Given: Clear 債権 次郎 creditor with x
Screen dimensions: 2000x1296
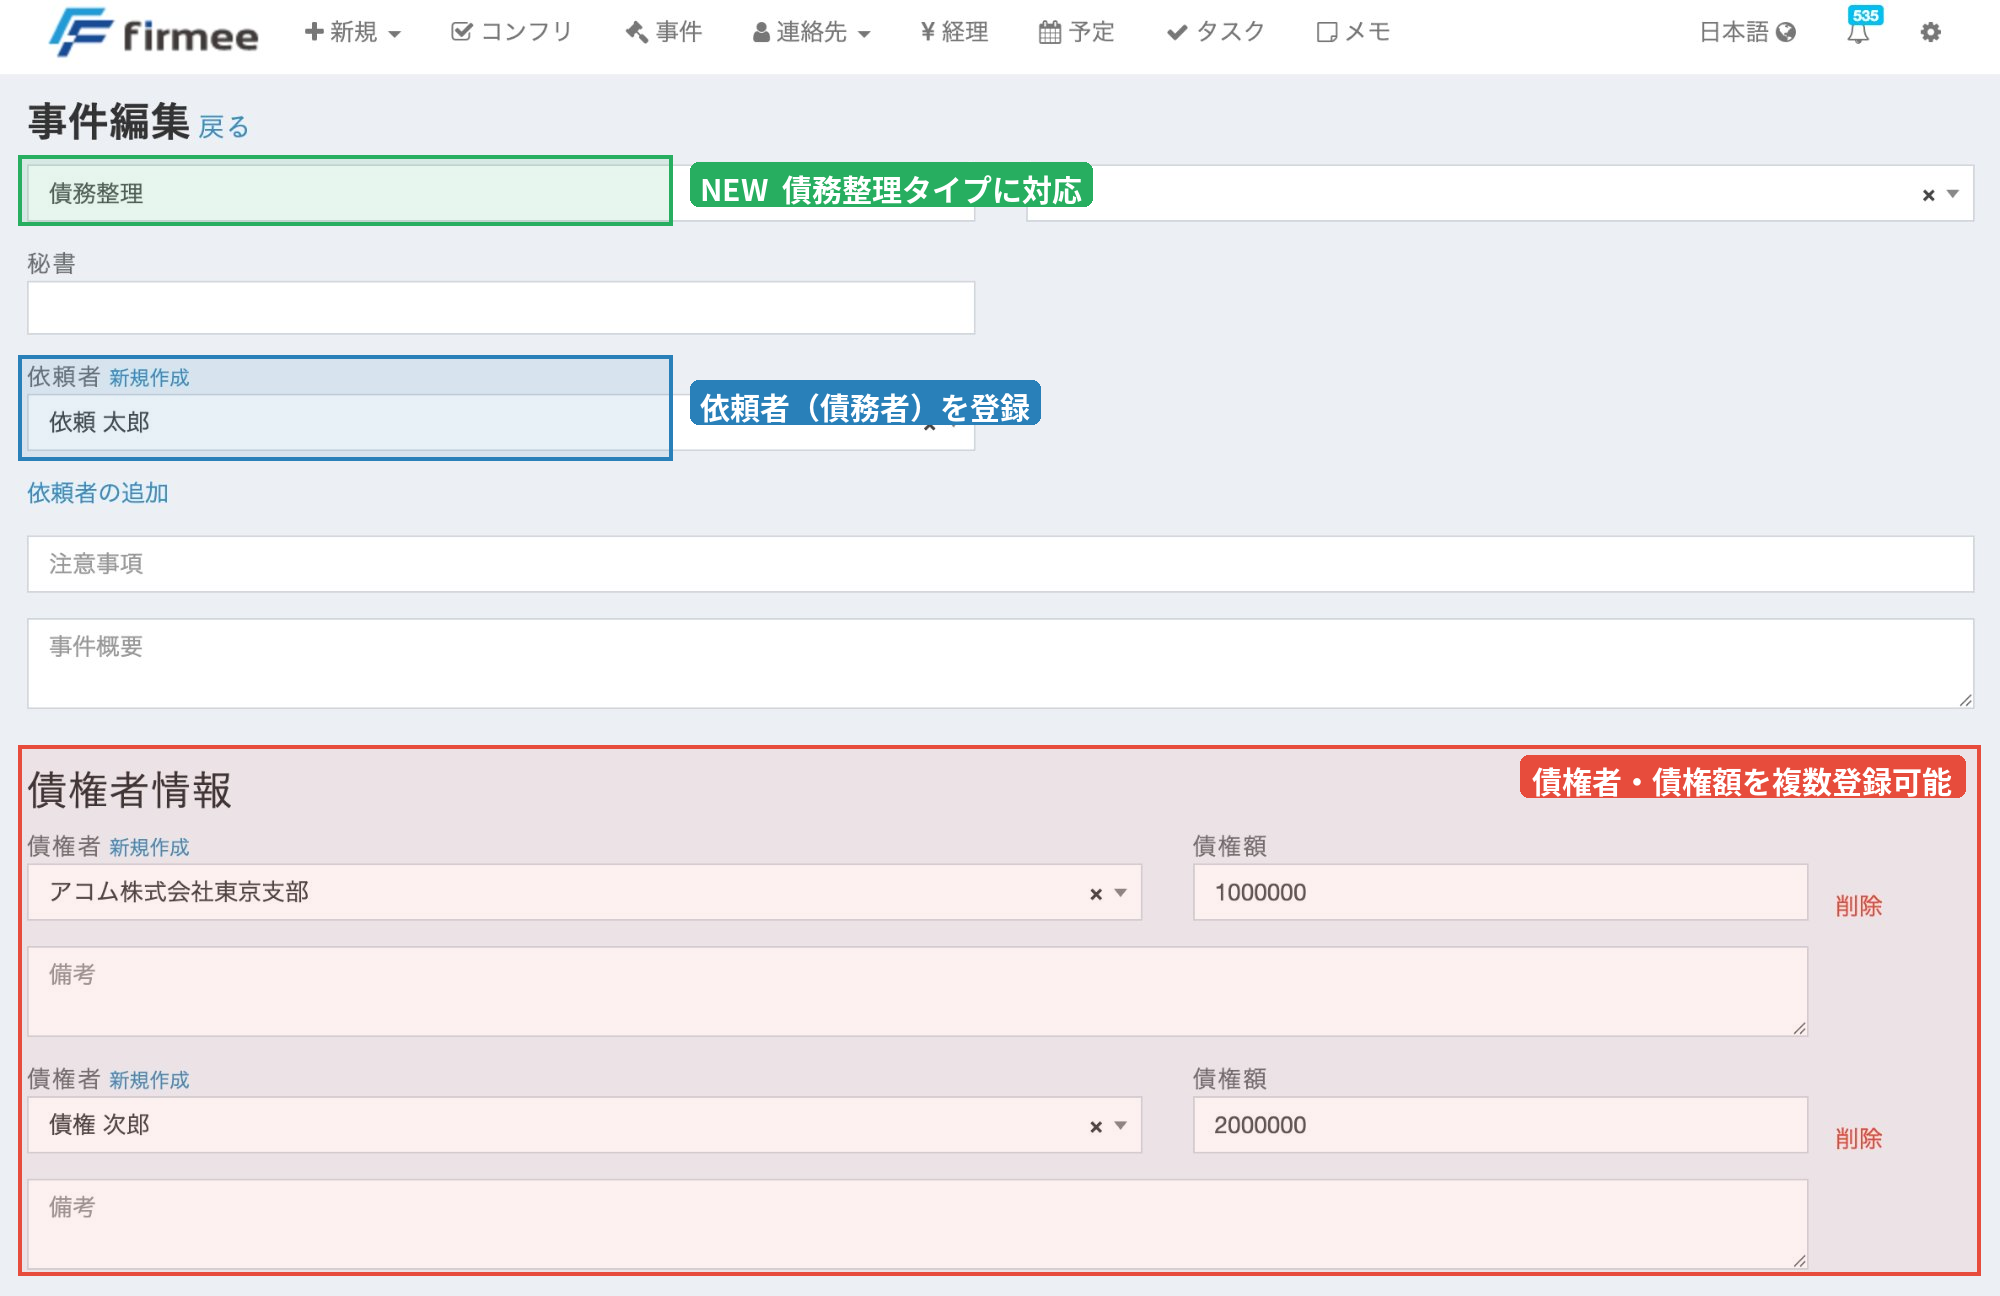Looking at the screenshot, I should (x=1096, y=1127).
